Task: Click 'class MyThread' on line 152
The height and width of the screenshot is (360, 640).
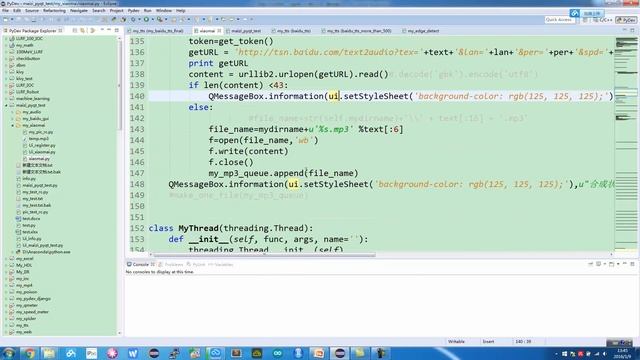Action: [x=183, y=228]
